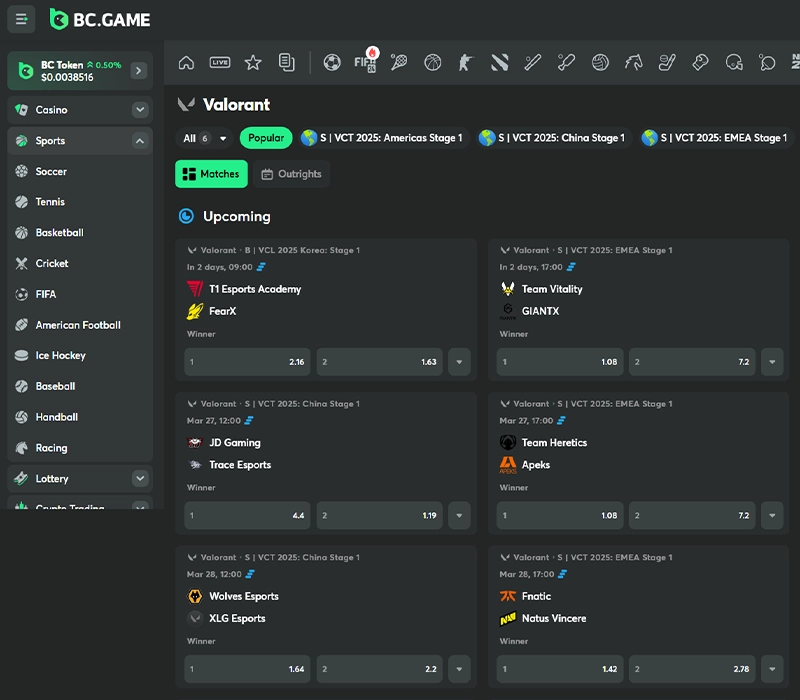Expand the Lottery sidebar section

[140, 479]
